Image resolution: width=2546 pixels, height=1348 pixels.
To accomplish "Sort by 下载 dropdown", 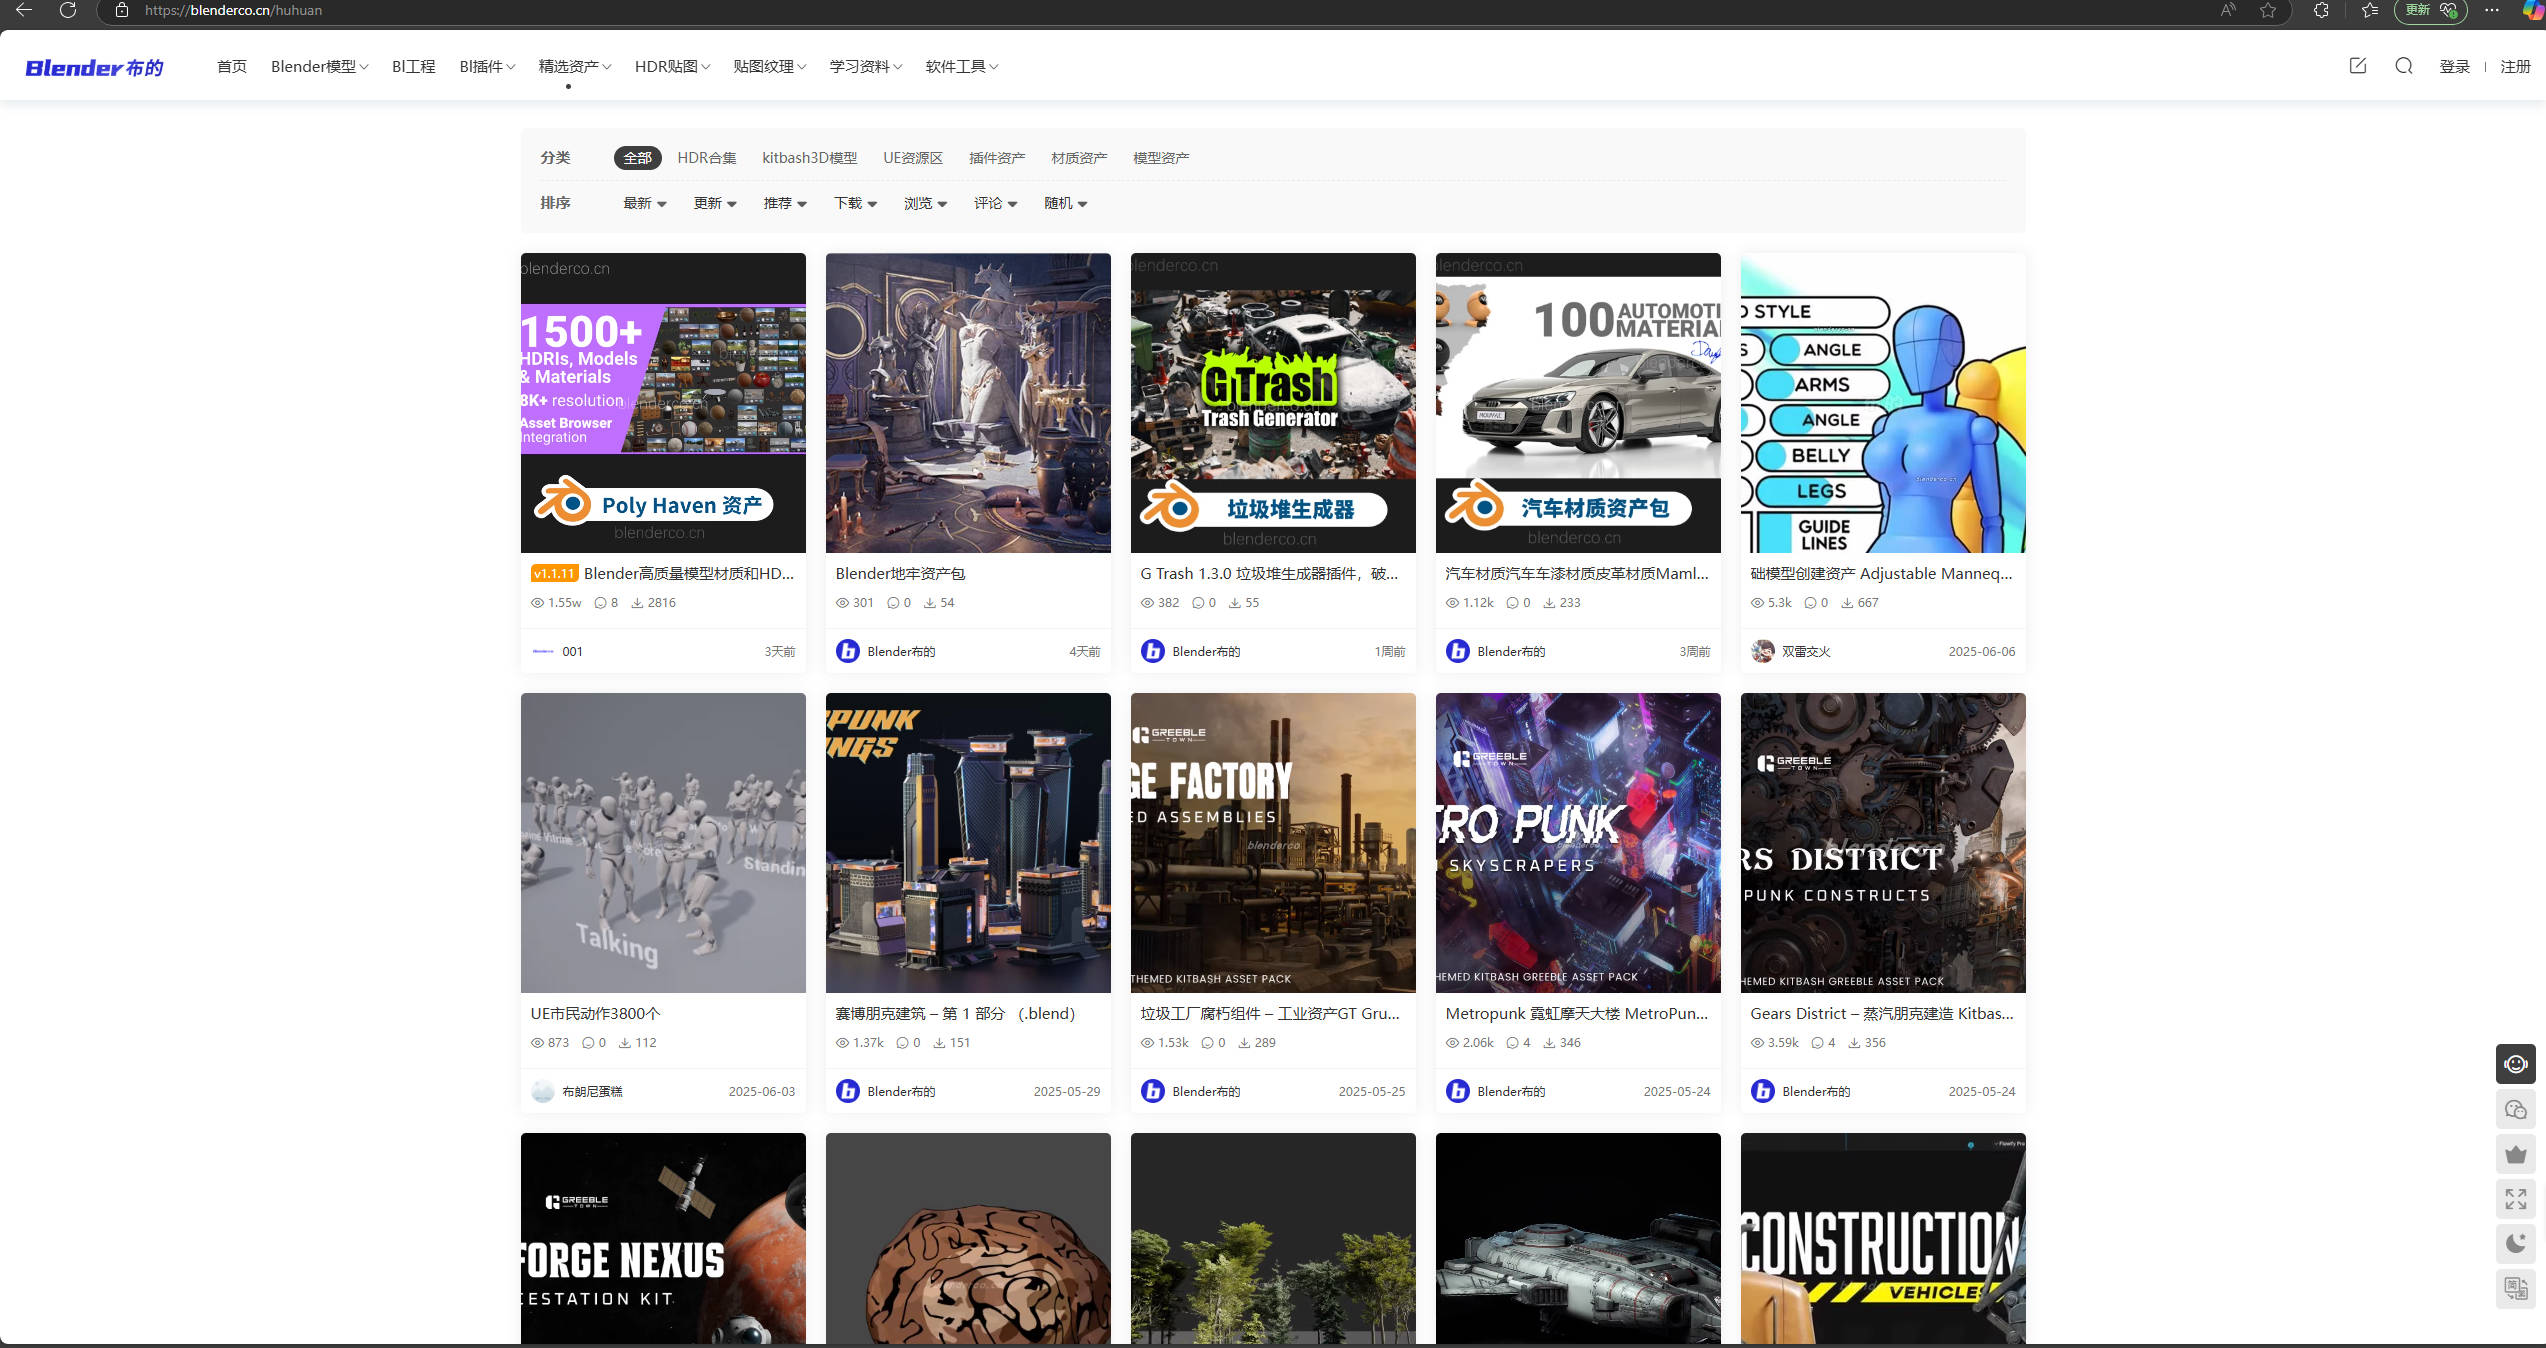I will pos(855,203).
